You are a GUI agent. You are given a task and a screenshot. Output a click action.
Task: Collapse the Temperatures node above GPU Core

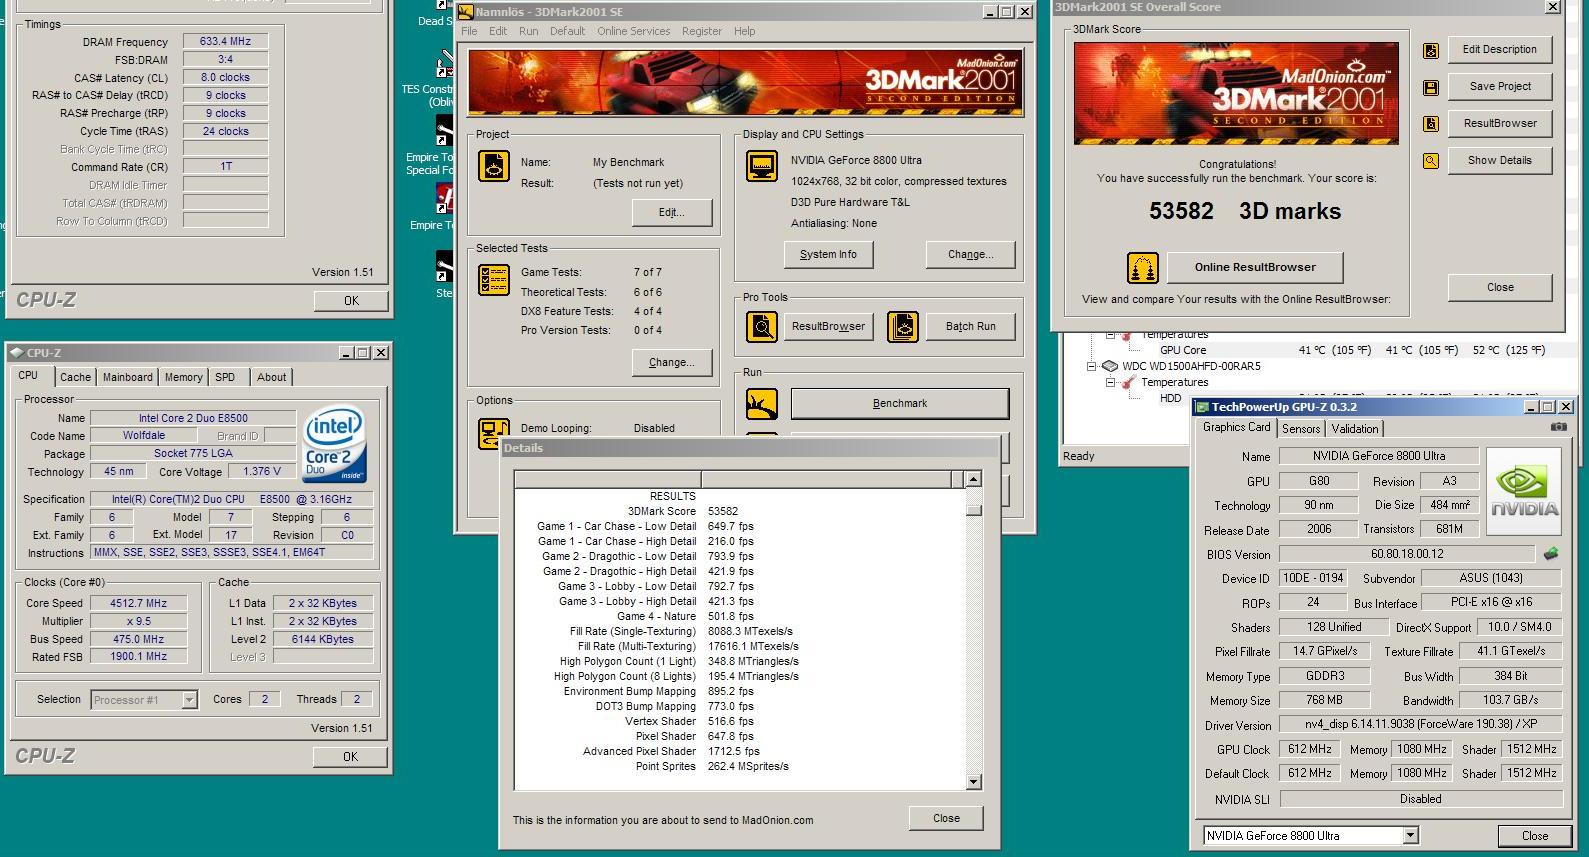pos(1110,335)
